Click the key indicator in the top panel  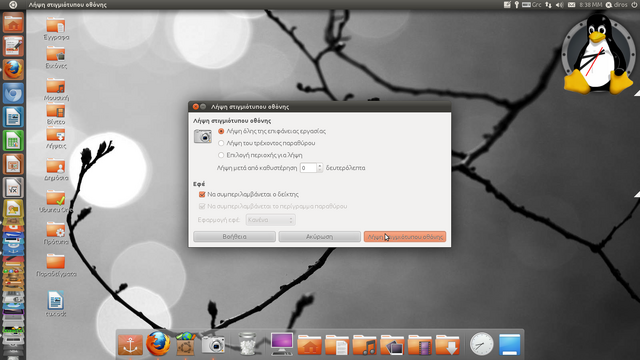pos(517,5)
